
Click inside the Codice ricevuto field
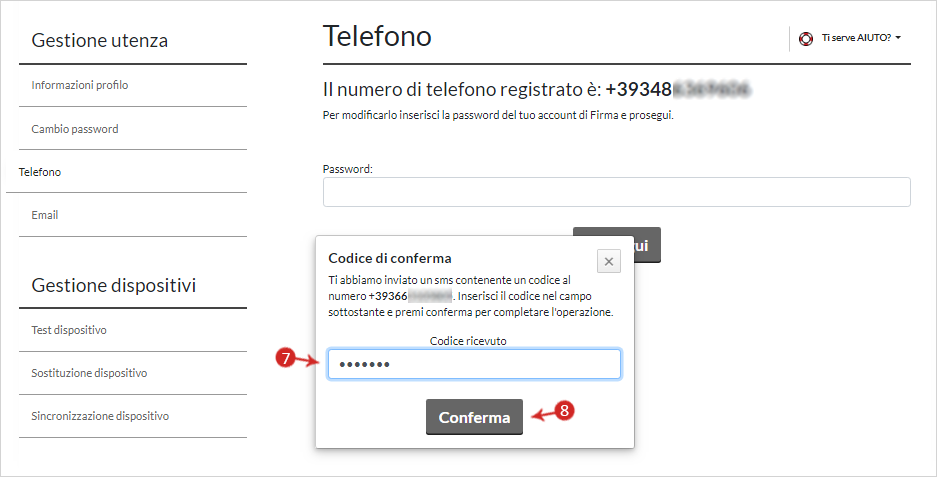(474, 364)
